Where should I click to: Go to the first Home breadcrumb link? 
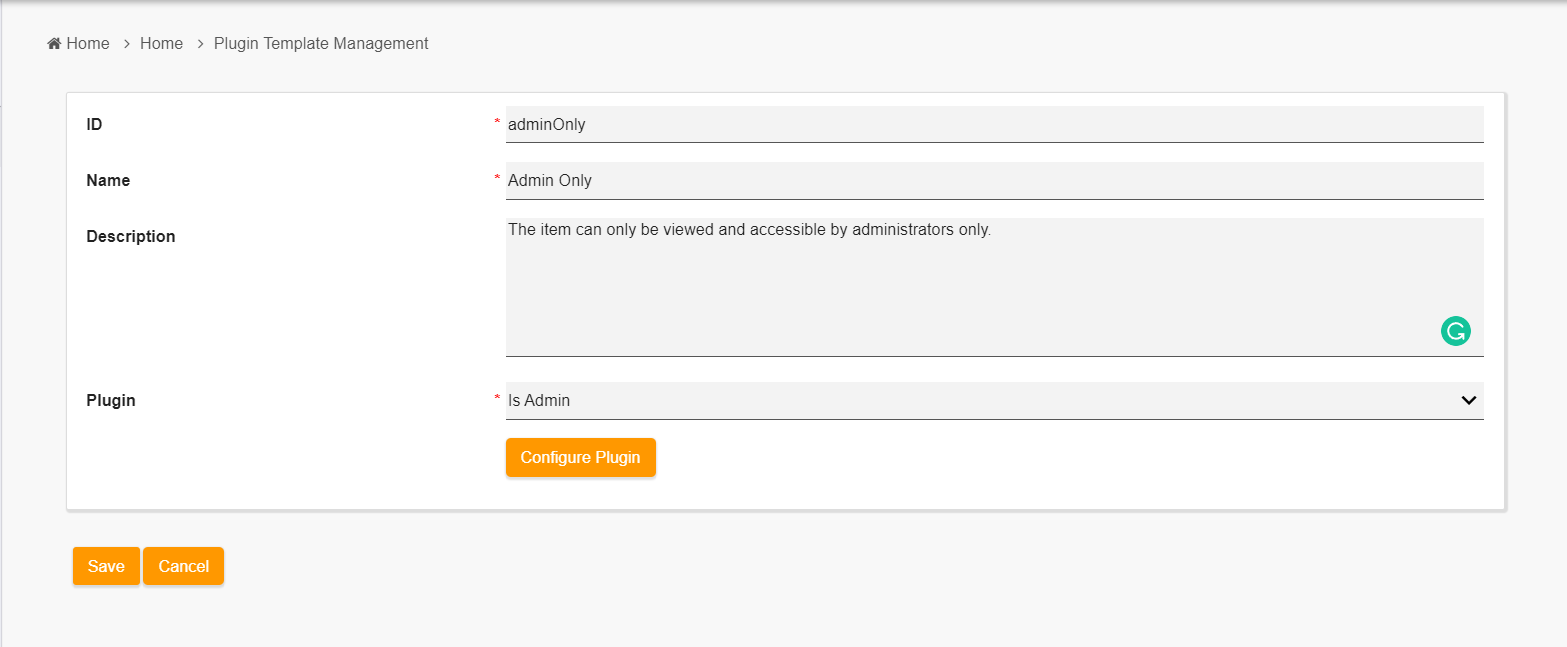(88, 44)
